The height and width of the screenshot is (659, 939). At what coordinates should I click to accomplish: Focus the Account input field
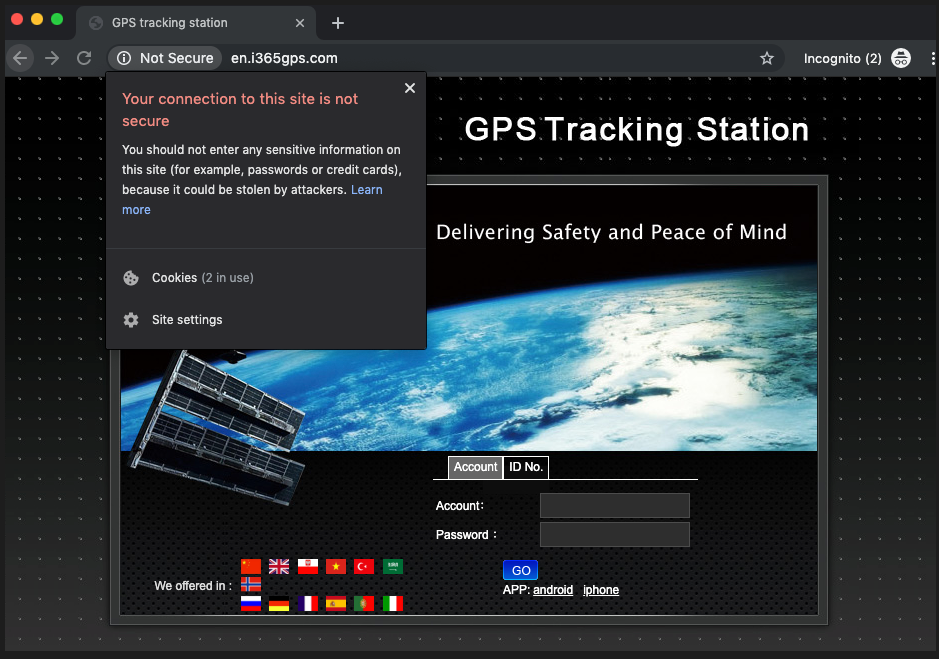pos(614,506)
